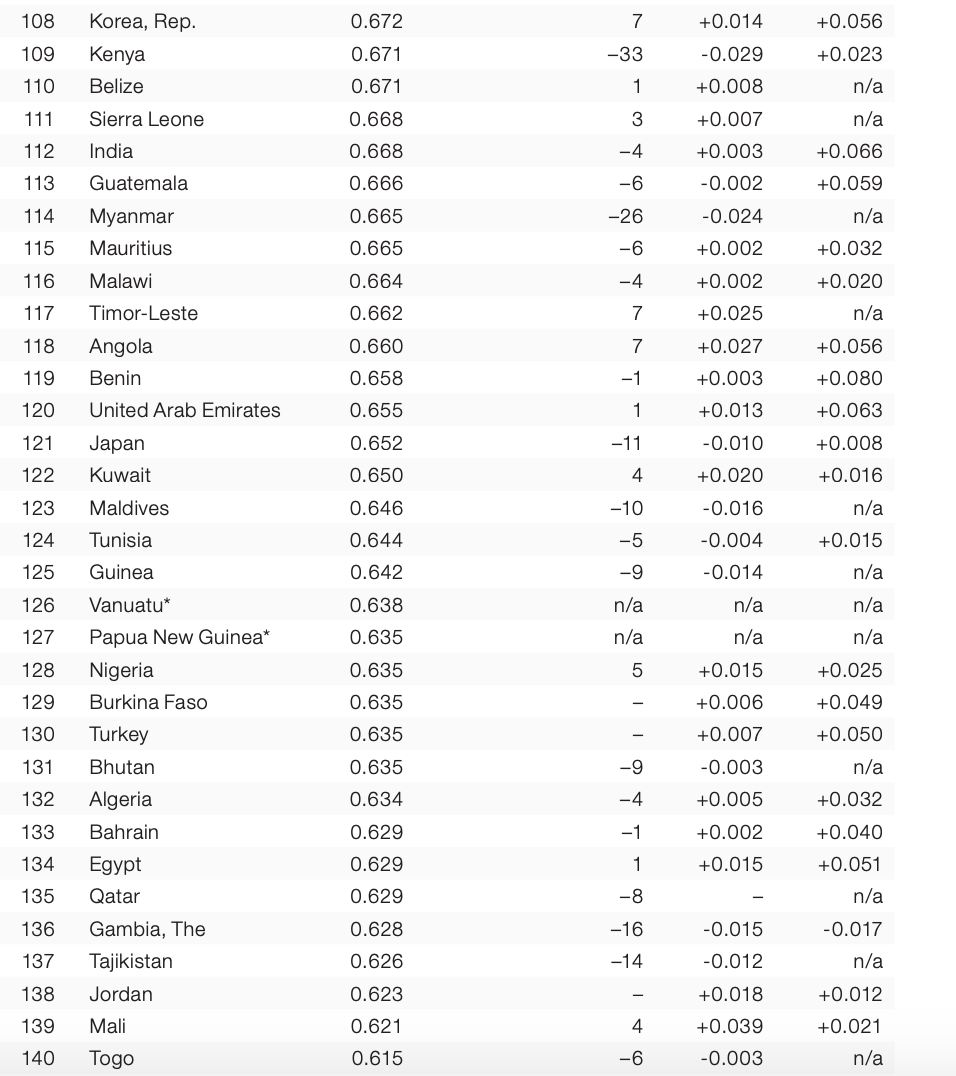Click the country name Korea, Rep.
Screen dimensions: 956x1076
[143, 21]
